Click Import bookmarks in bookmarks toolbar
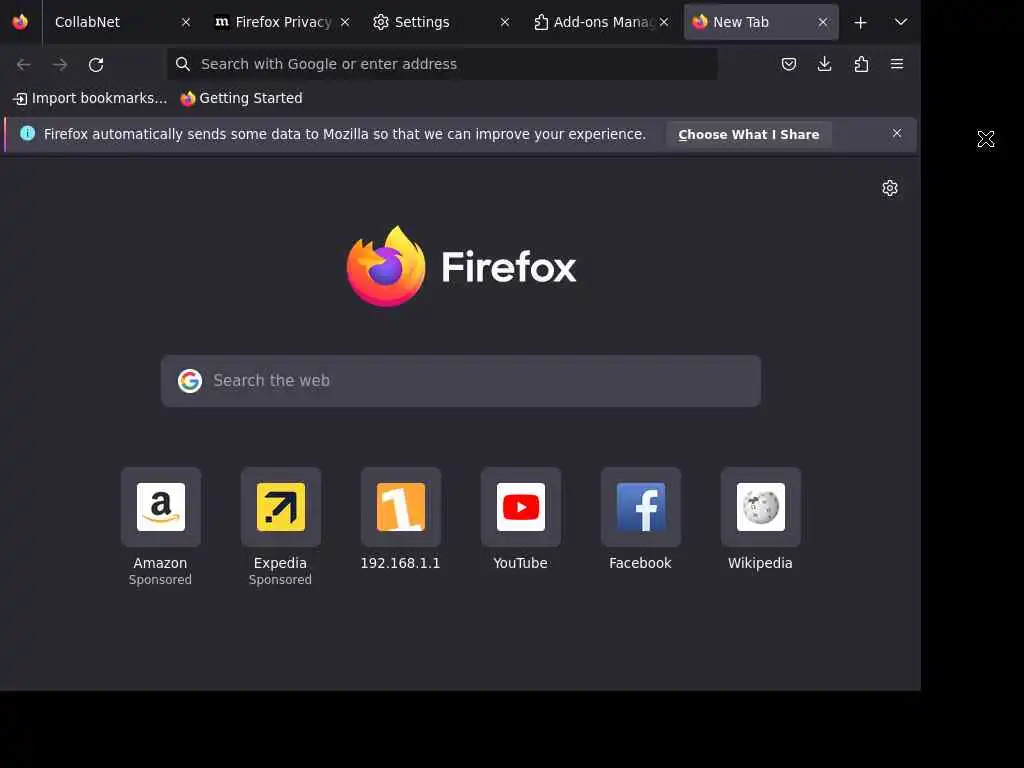The height and width of the screenshot is (768, 1024). [x=90, y=98]
